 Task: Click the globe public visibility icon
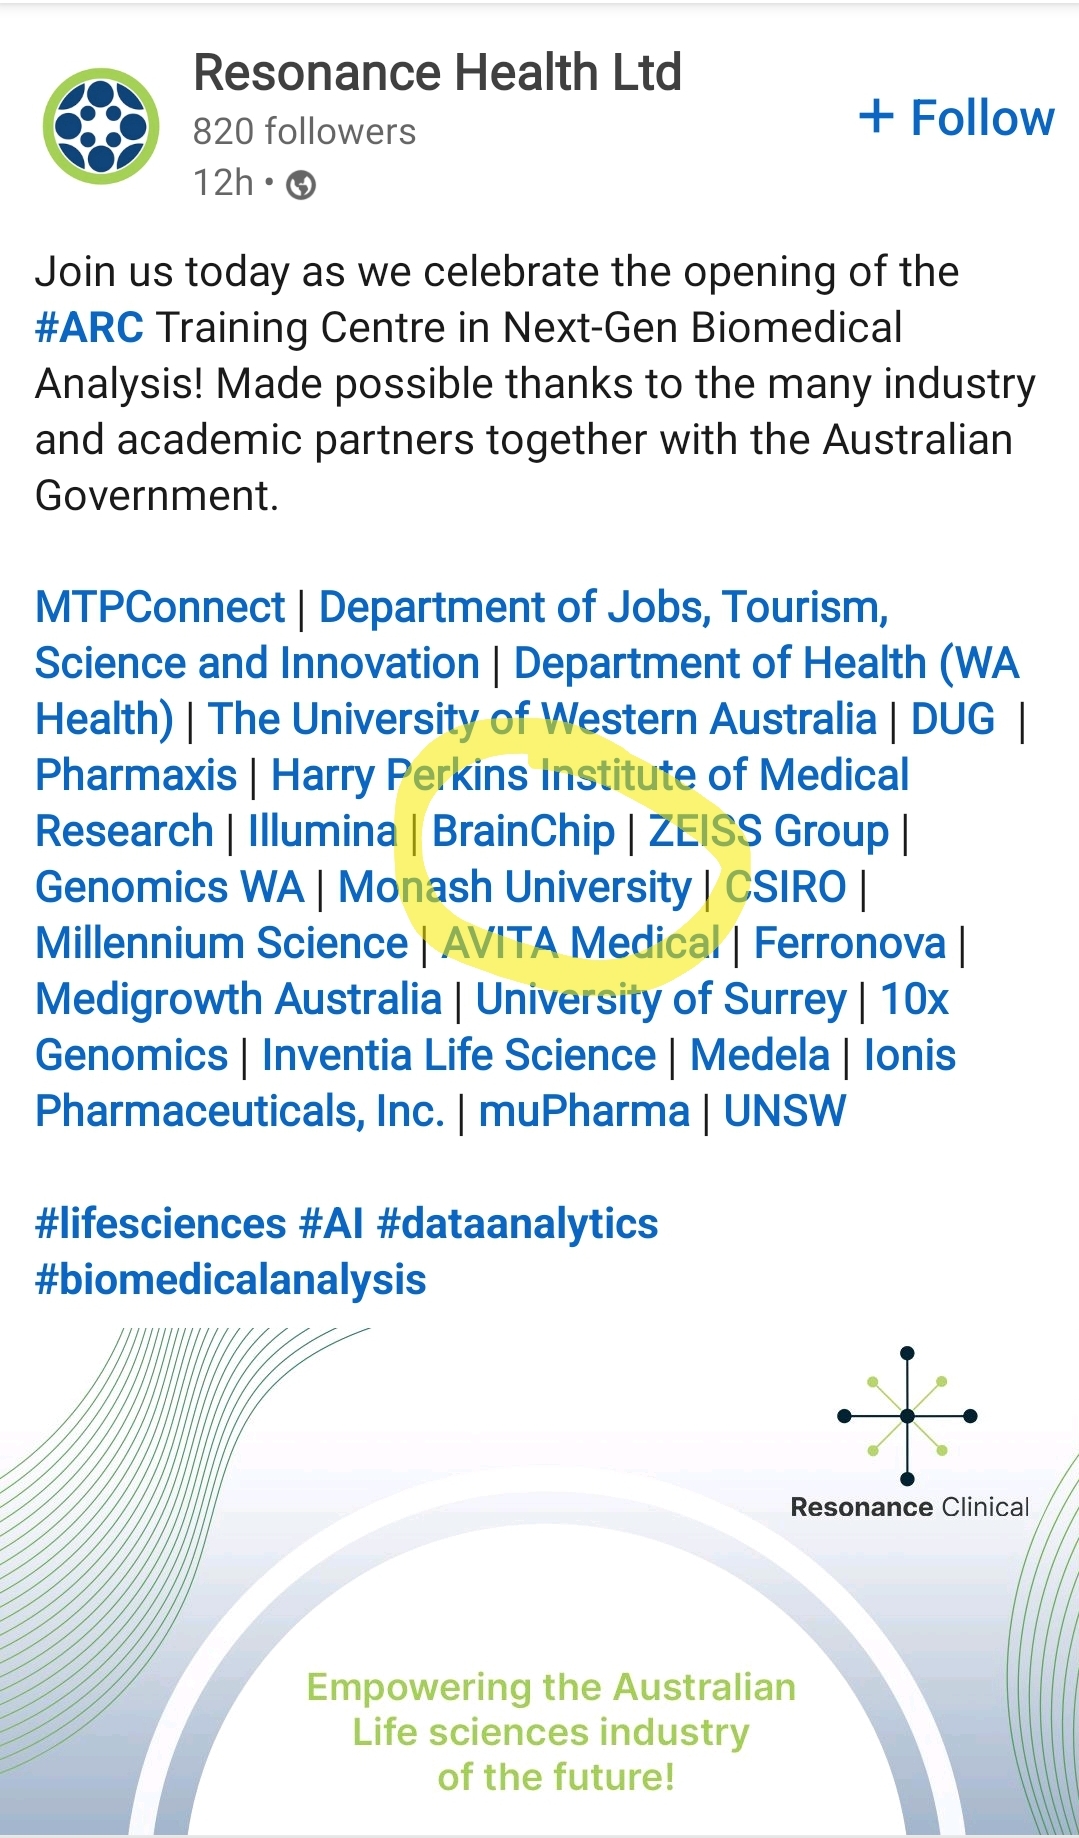(301, 185)
